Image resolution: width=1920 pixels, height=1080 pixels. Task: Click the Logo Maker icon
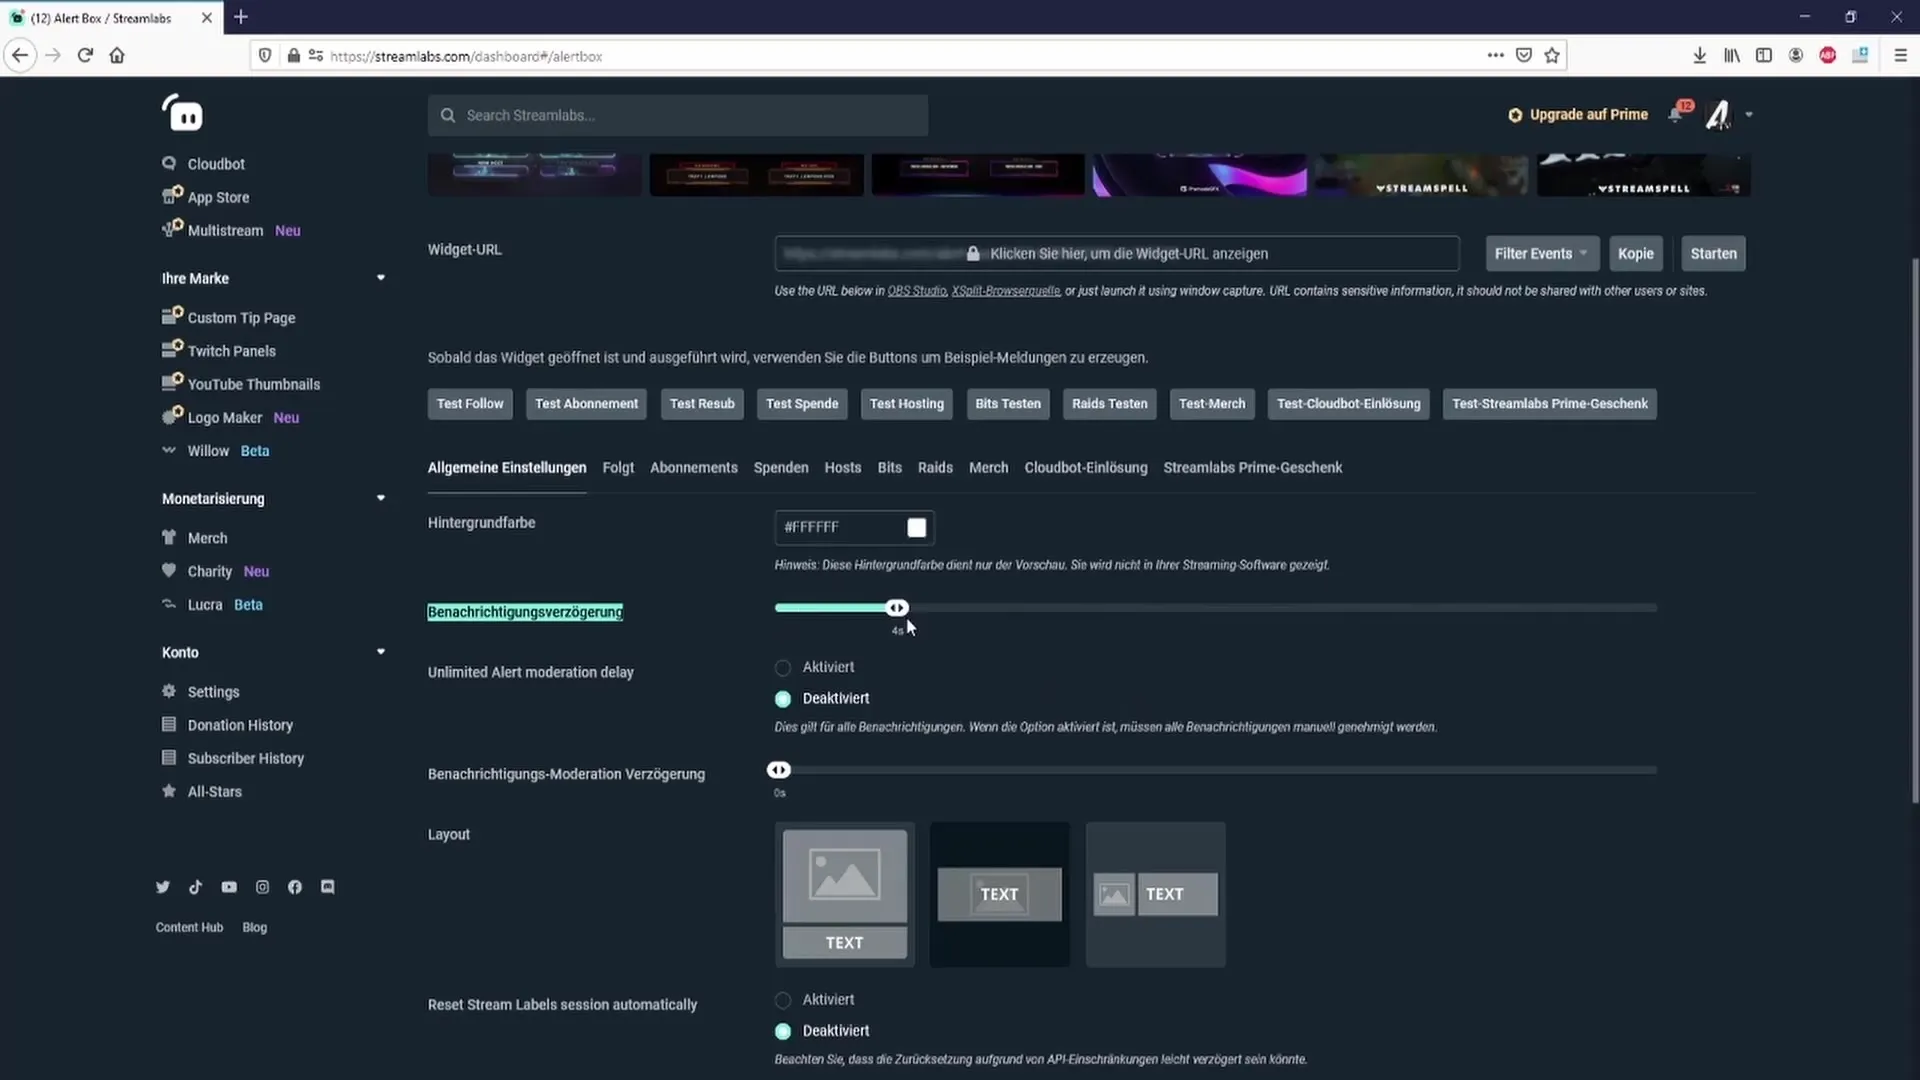[x=172, y=415]
